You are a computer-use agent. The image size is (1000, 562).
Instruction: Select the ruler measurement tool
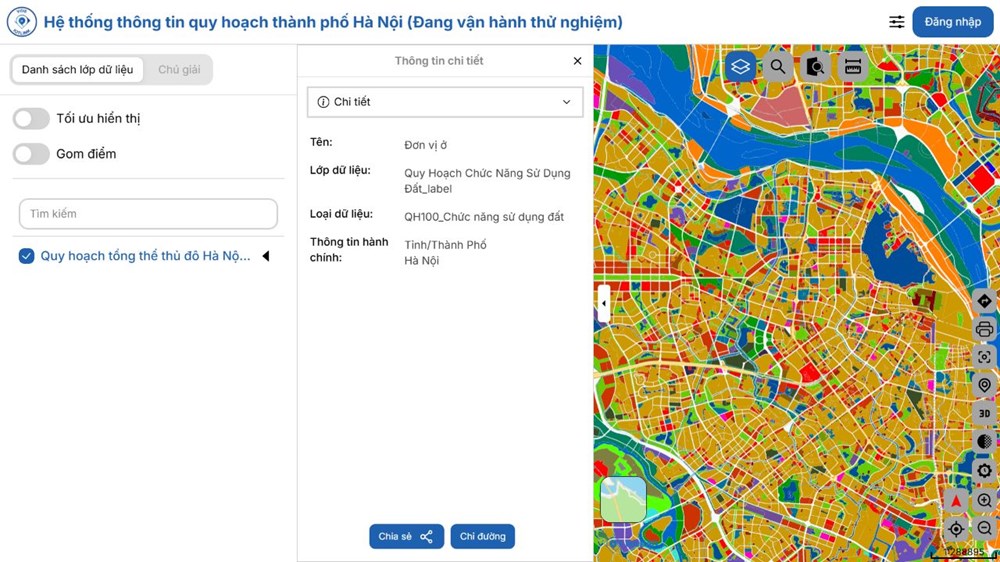click(x=853, y=66)
